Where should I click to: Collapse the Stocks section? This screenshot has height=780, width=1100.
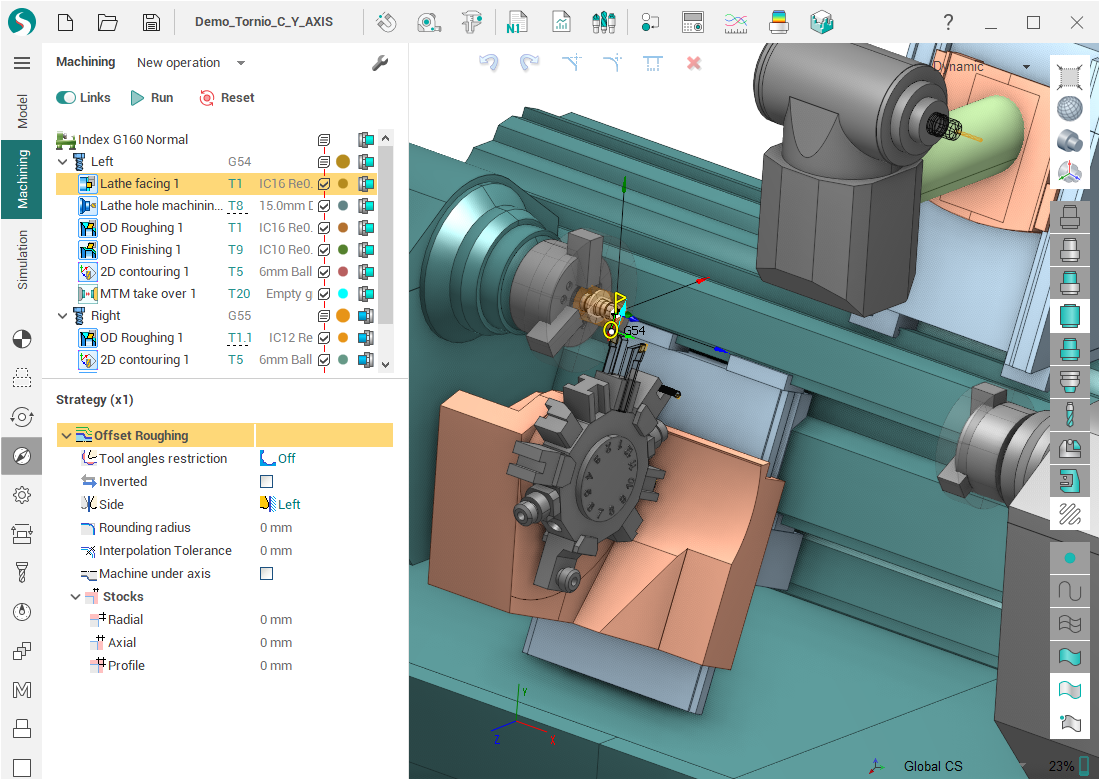(x=76, y=597)
